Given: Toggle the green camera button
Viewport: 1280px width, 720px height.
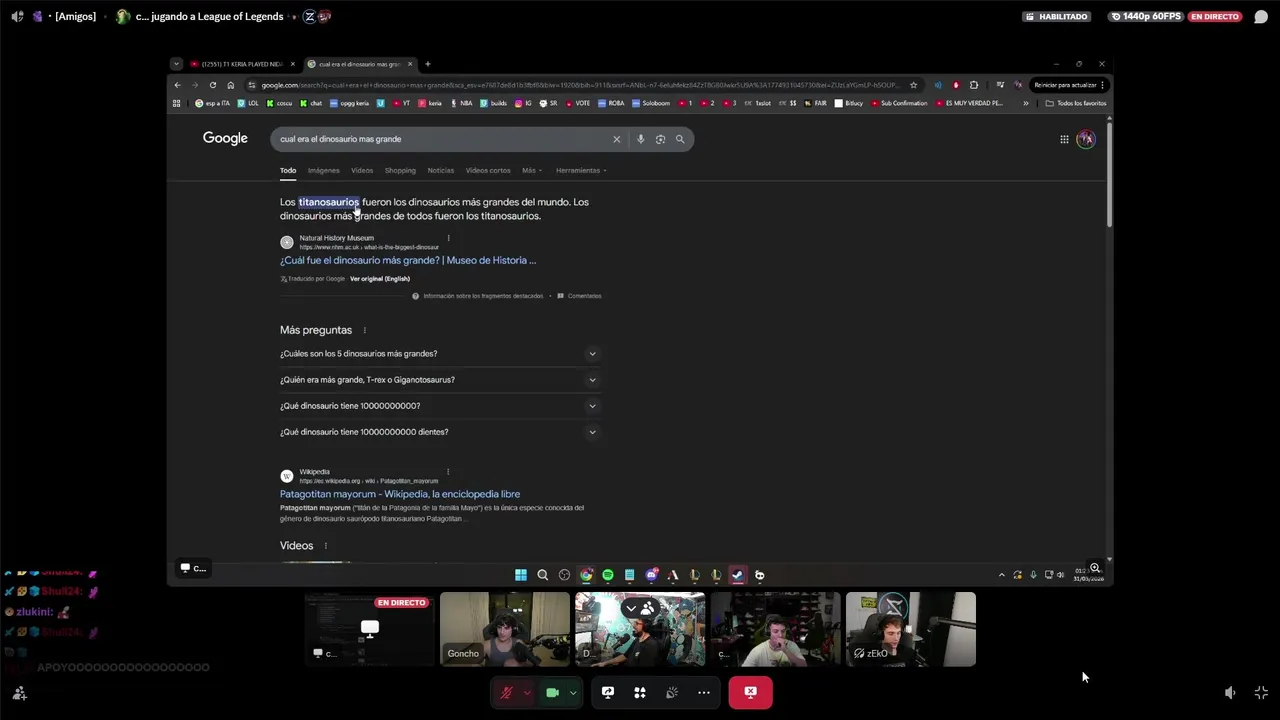Looking at the screenshot, I should [552, 692].
